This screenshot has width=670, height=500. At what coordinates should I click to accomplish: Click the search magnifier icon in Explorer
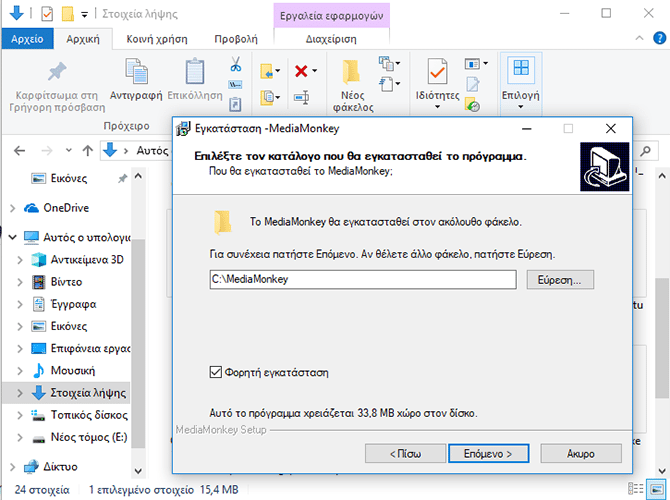(x=645, y=150)
